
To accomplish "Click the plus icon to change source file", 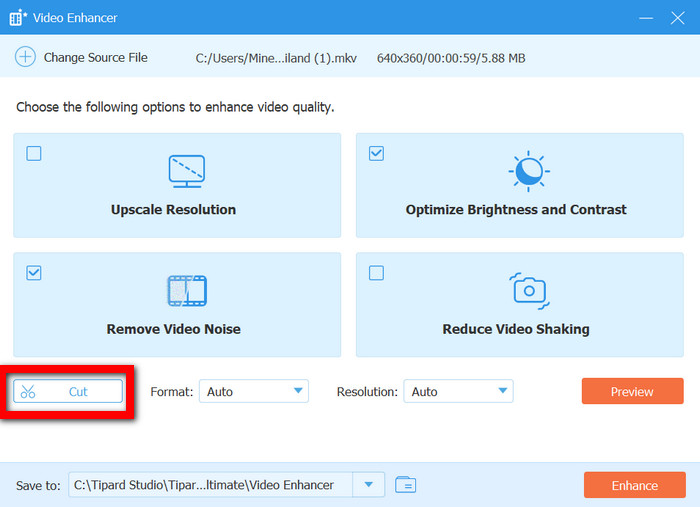I will [x=25, y=58].
